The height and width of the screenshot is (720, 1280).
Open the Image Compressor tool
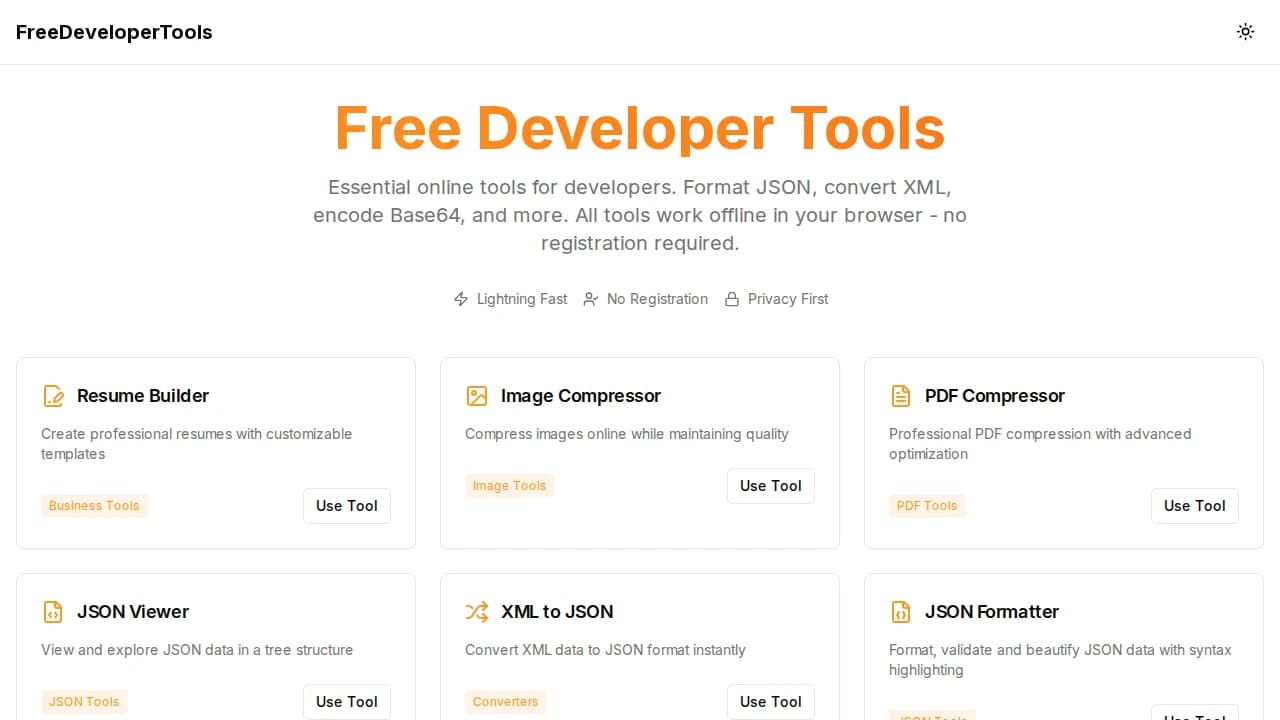tap(770, 486)
